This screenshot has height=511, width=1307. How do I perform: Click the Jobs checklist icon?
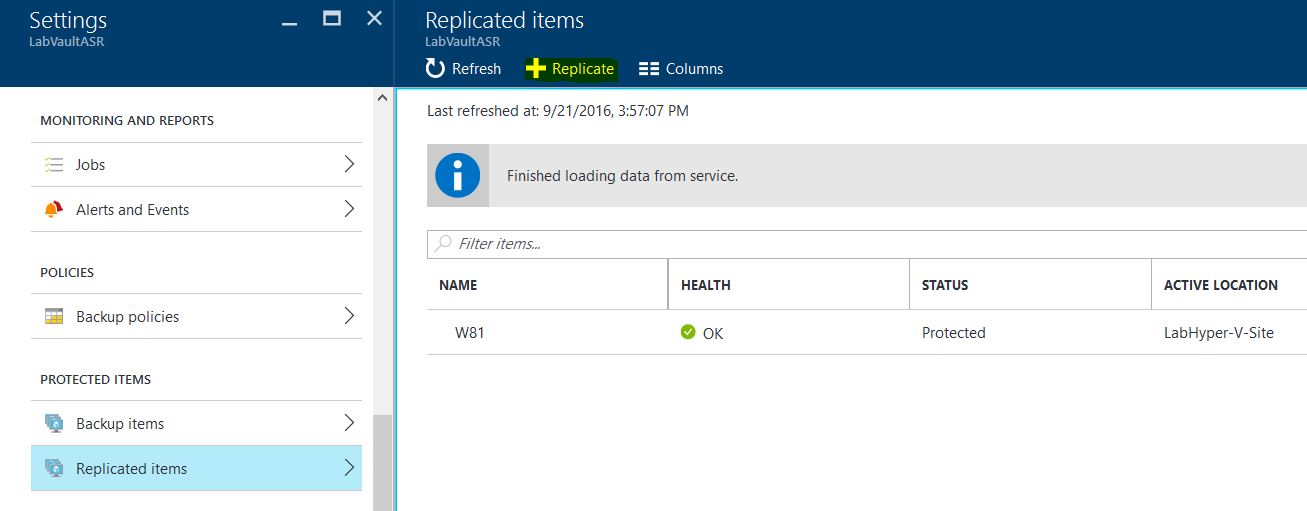click(54, 165)
